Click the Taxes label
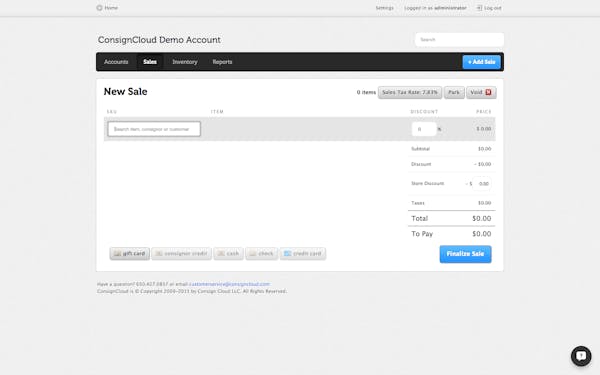Screen dimensions: 600x375 418,203
